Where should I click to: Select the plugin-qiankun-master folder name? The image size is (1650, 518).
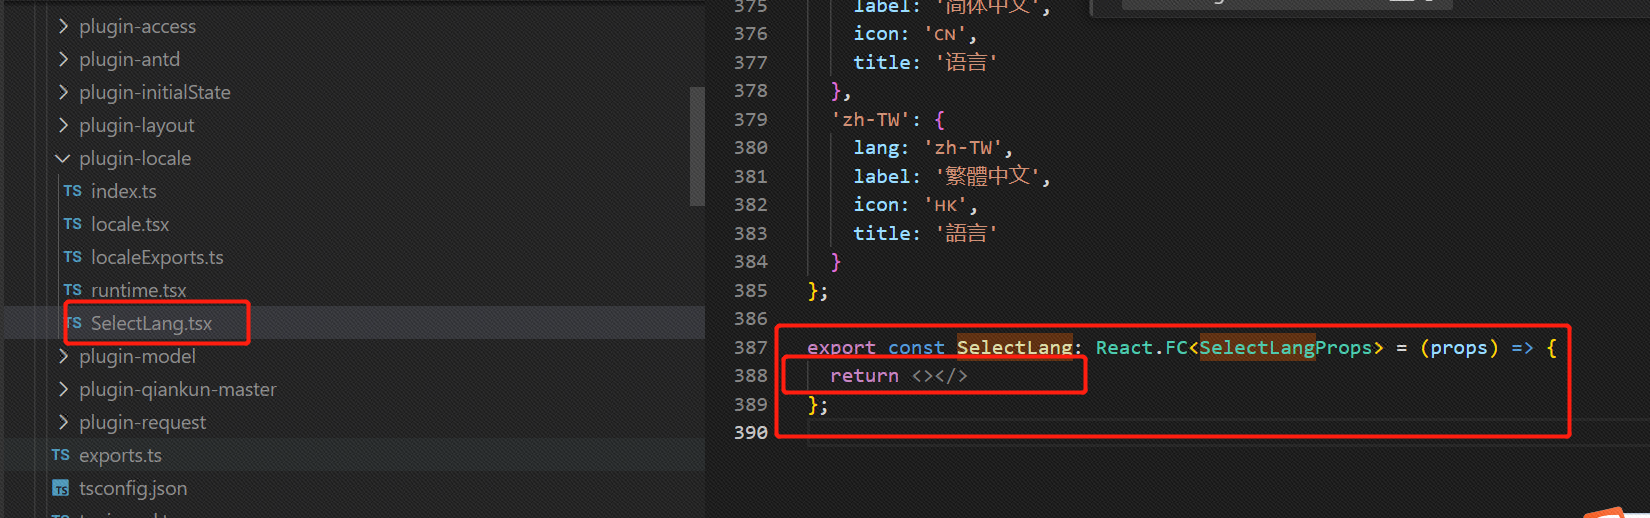[178, 389]
